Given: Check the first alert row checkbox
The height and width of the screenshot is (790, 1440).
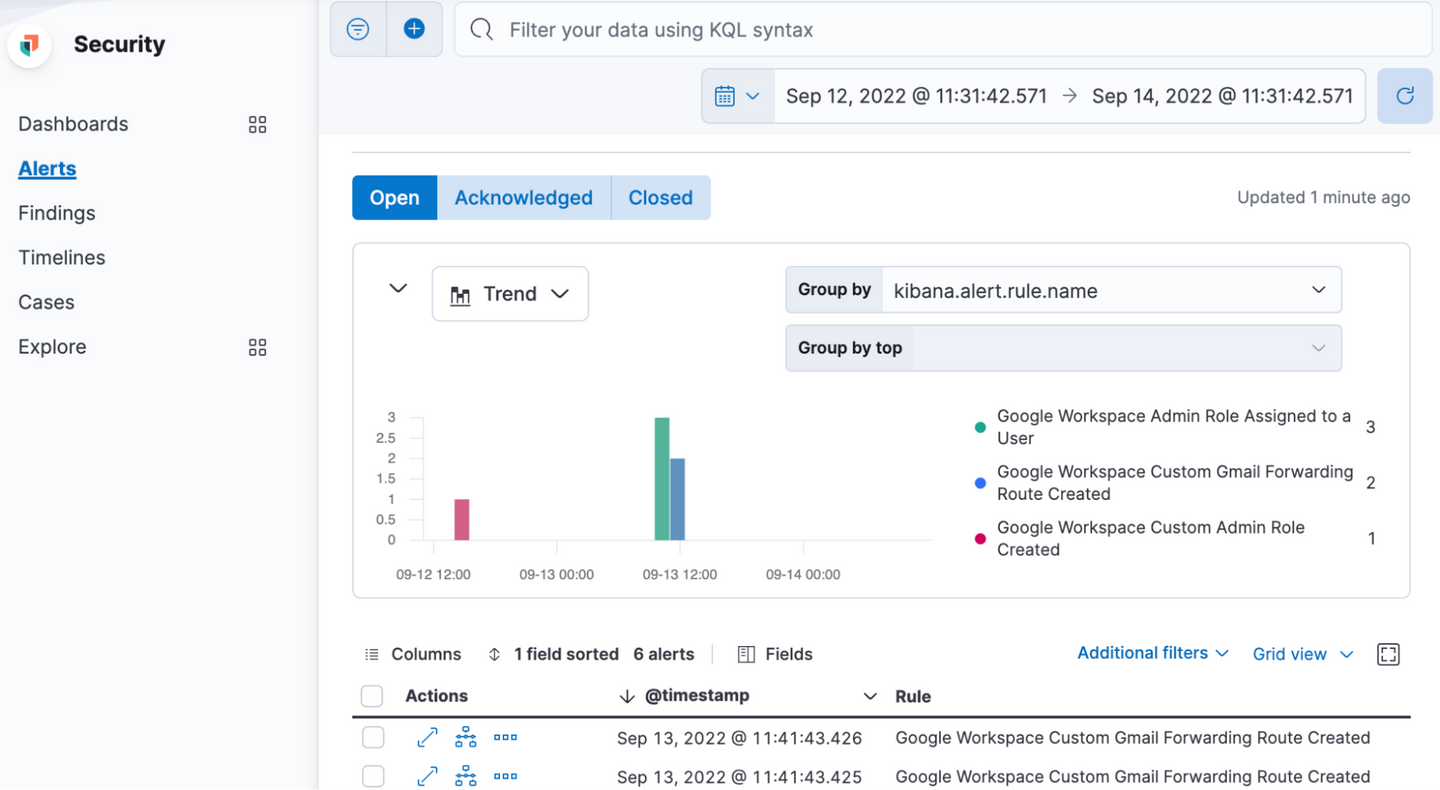Looking at the screenshot, I should (x=373, y=738).
